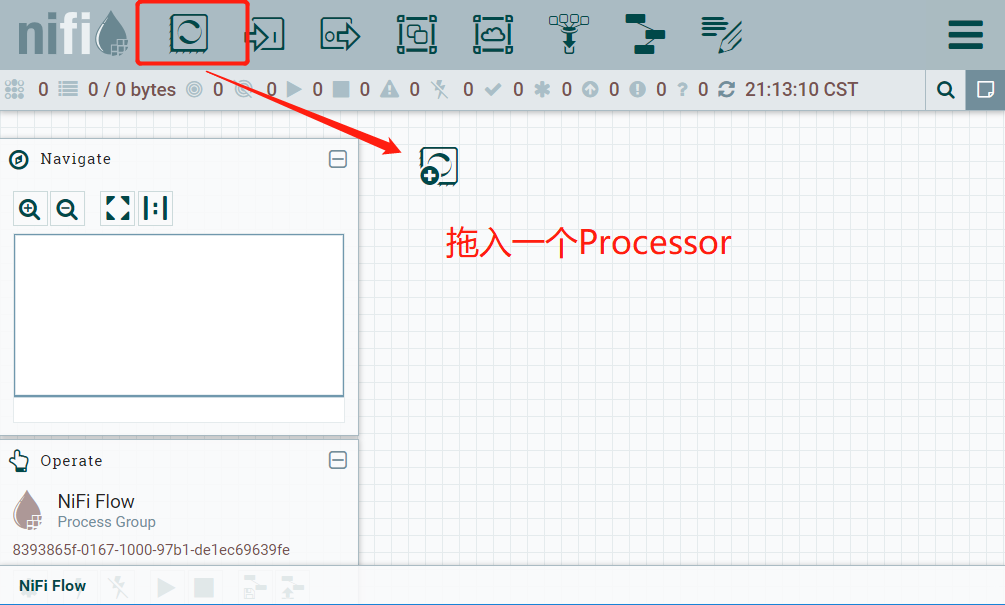1005x605 pixels.
Task: Select the Input Port toolbar icon
Action: [266, 35]
